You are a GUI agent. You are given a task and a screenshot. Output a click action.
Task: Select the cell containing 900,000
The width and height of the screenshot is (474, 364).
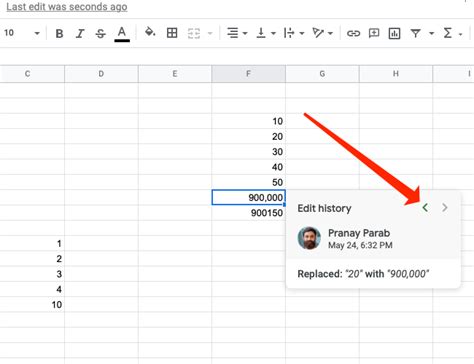click(x=249, y=197)
